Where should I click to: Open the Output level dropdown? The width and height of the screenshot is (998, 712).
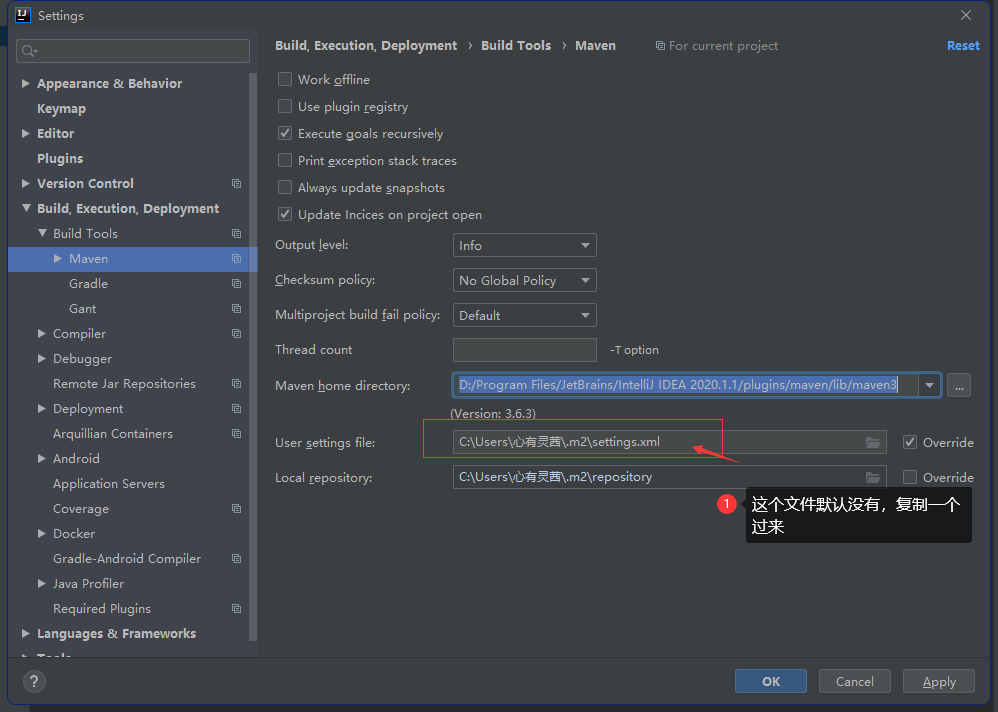click(524, 245)
